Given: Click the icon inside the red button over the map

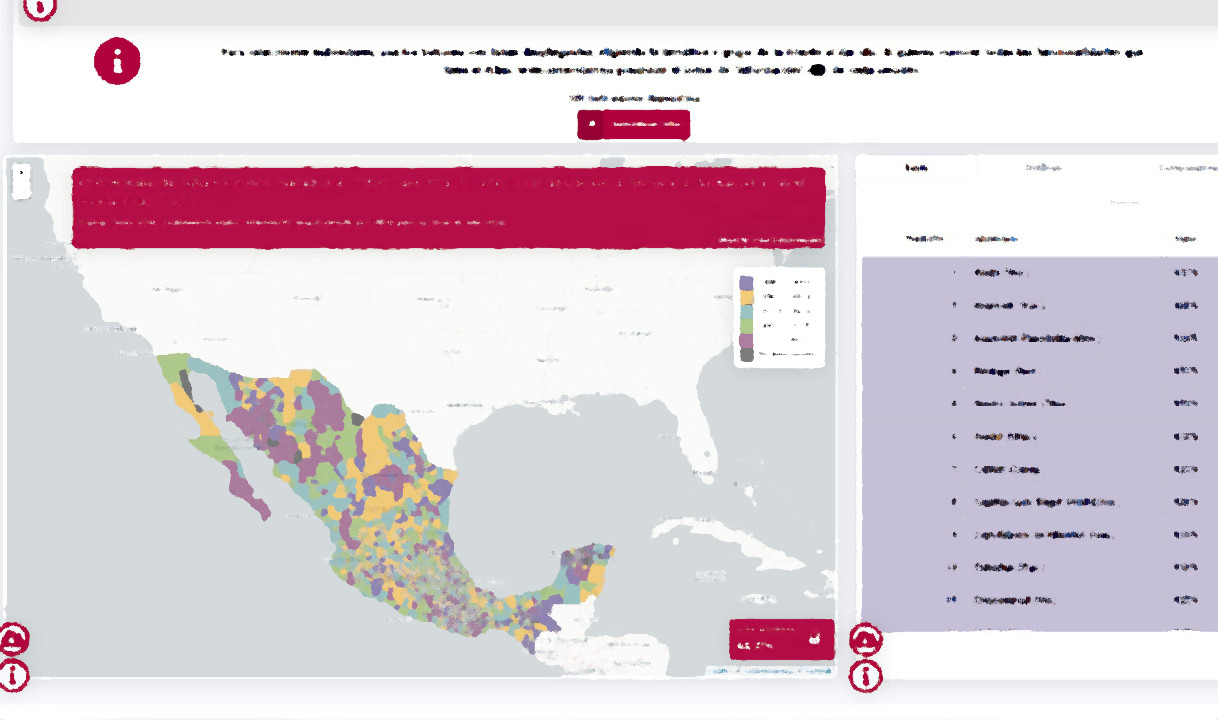Looking at the screenshot, I should tap(814, 639).
